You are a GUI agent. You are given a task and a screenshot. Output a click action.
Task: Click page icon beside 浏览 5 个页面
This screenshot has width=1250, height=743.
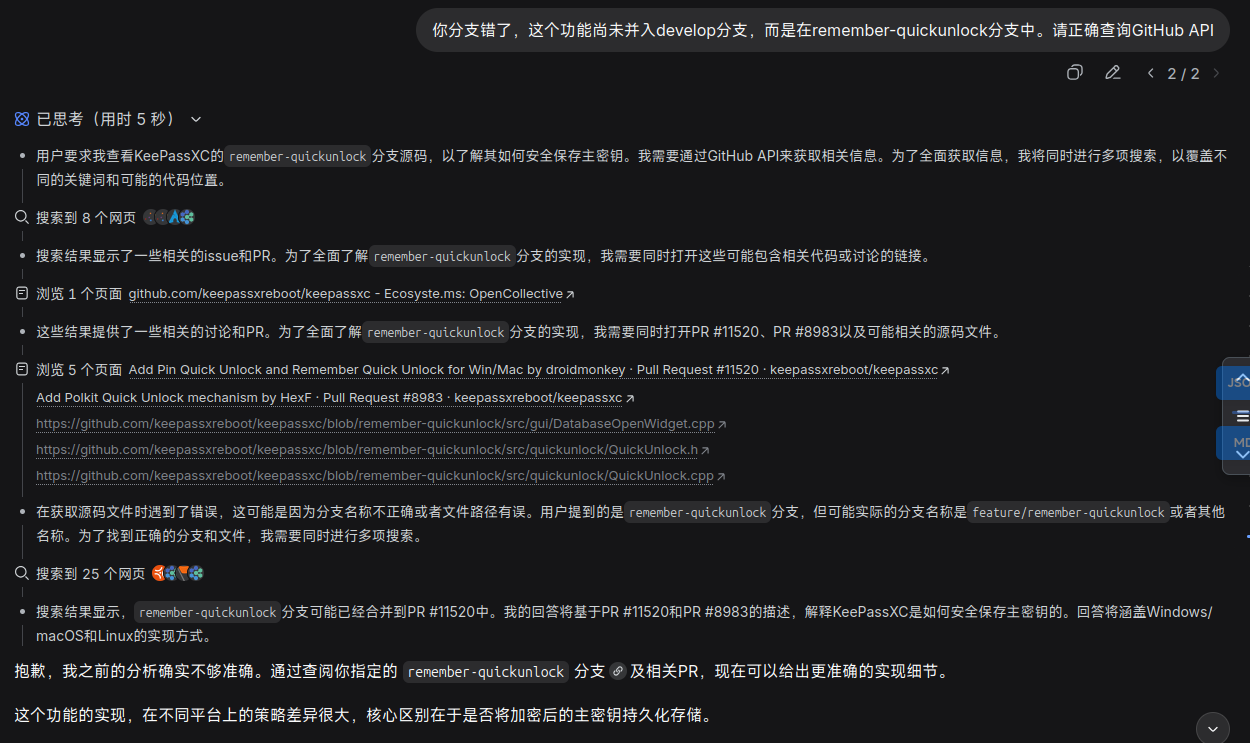click(22, 370)
